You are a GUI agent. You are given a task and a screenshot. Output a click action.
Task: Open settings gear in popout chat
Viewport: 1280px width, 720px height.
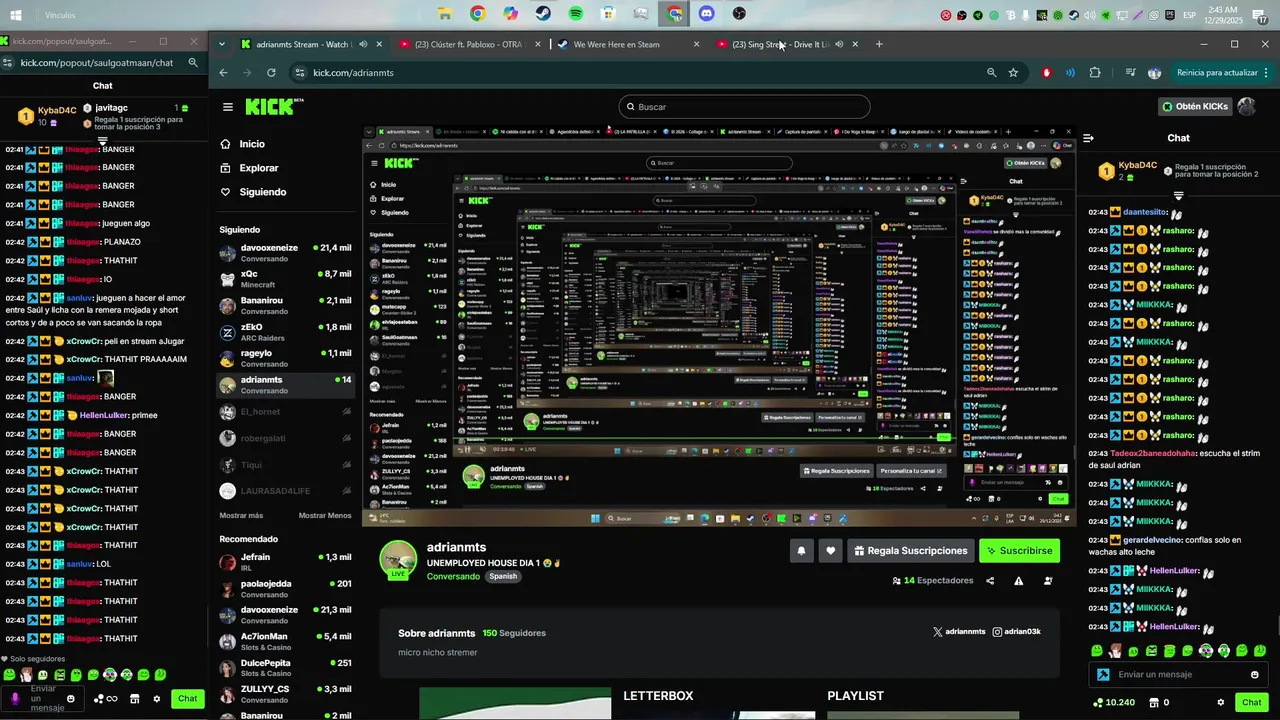tap(156, 699)
